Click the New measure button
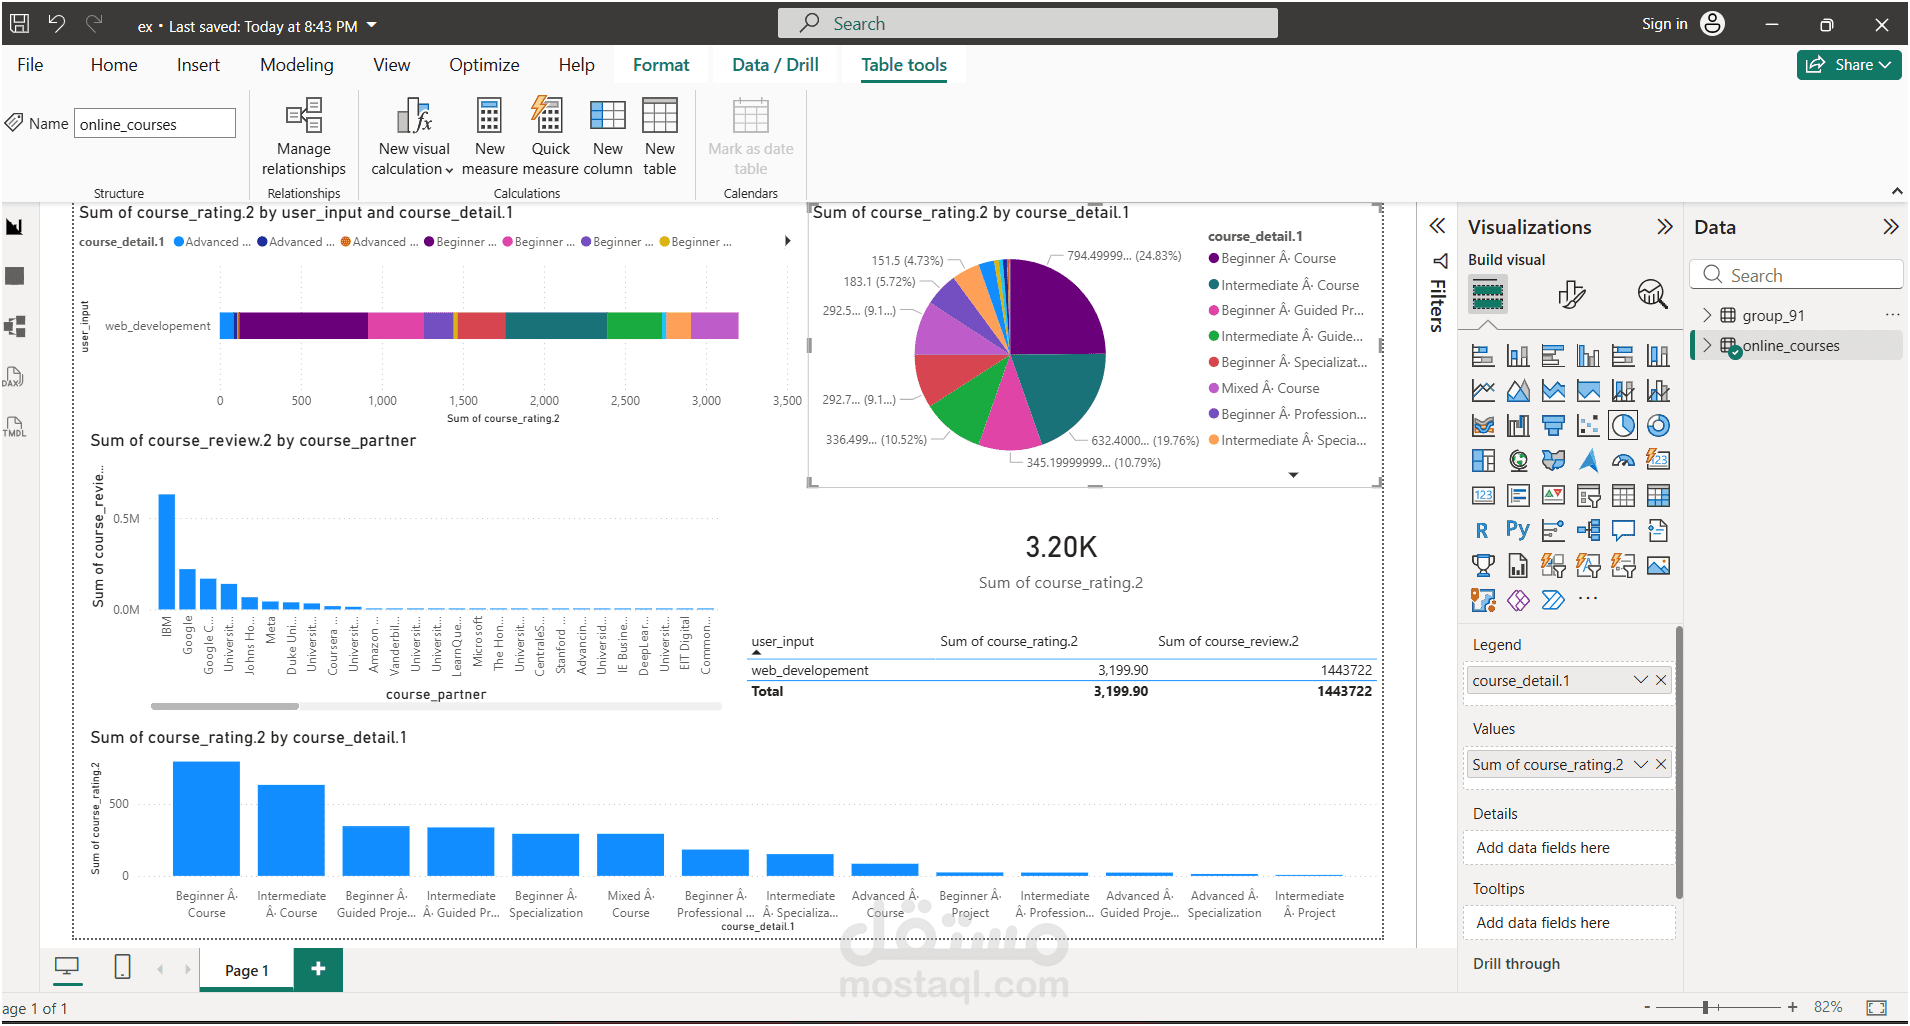Image resolution: width=1910 pixels, height=1026 pixels. [489, 135]
